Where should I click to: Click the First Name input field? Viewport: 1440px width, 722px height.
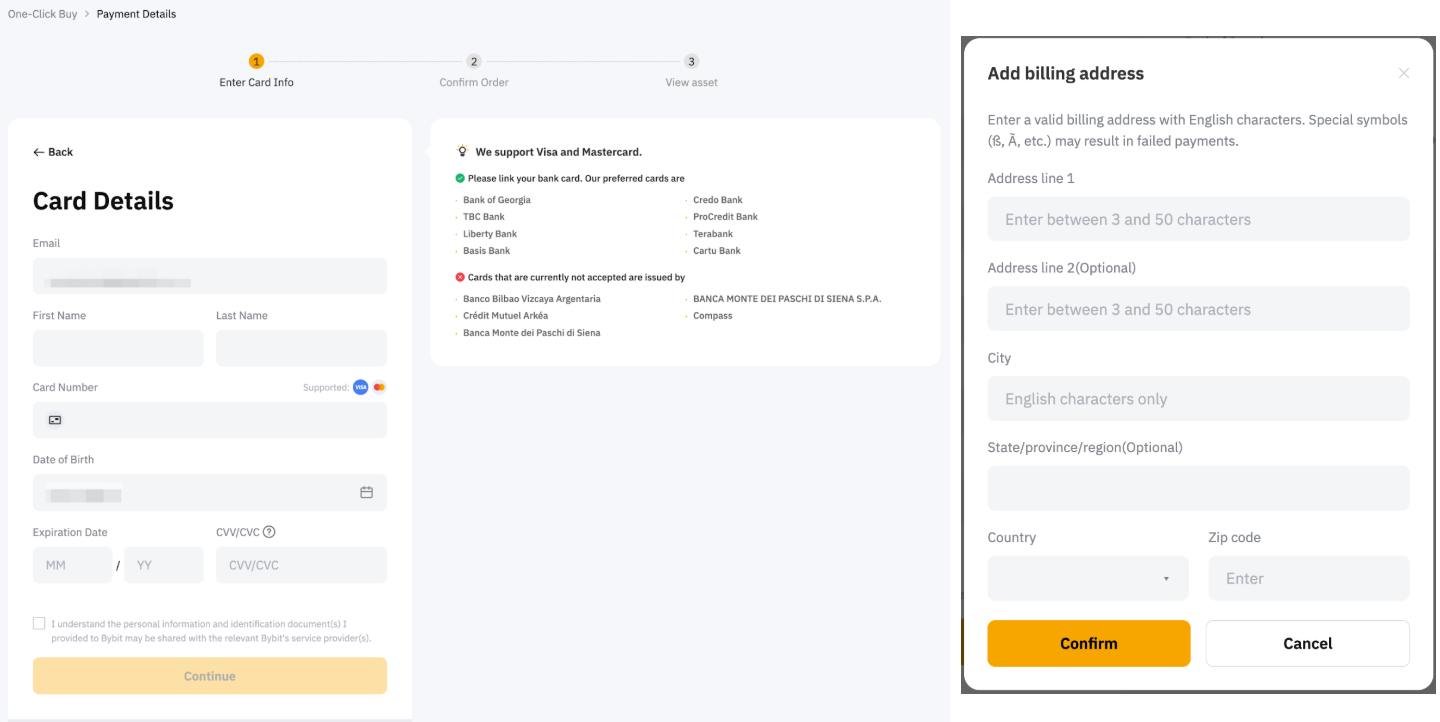coord(118,348)
